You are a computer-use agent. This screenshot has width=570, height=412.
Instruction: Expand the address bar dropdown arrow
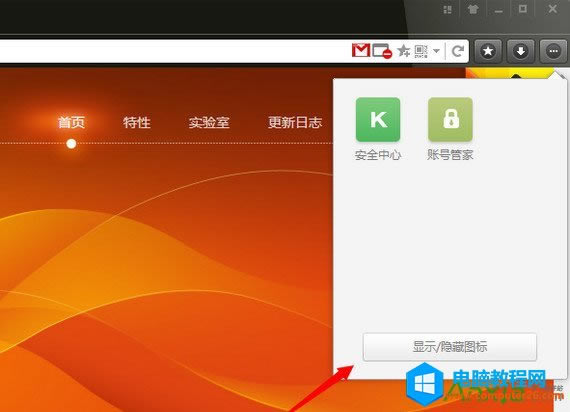coord(437,51)
